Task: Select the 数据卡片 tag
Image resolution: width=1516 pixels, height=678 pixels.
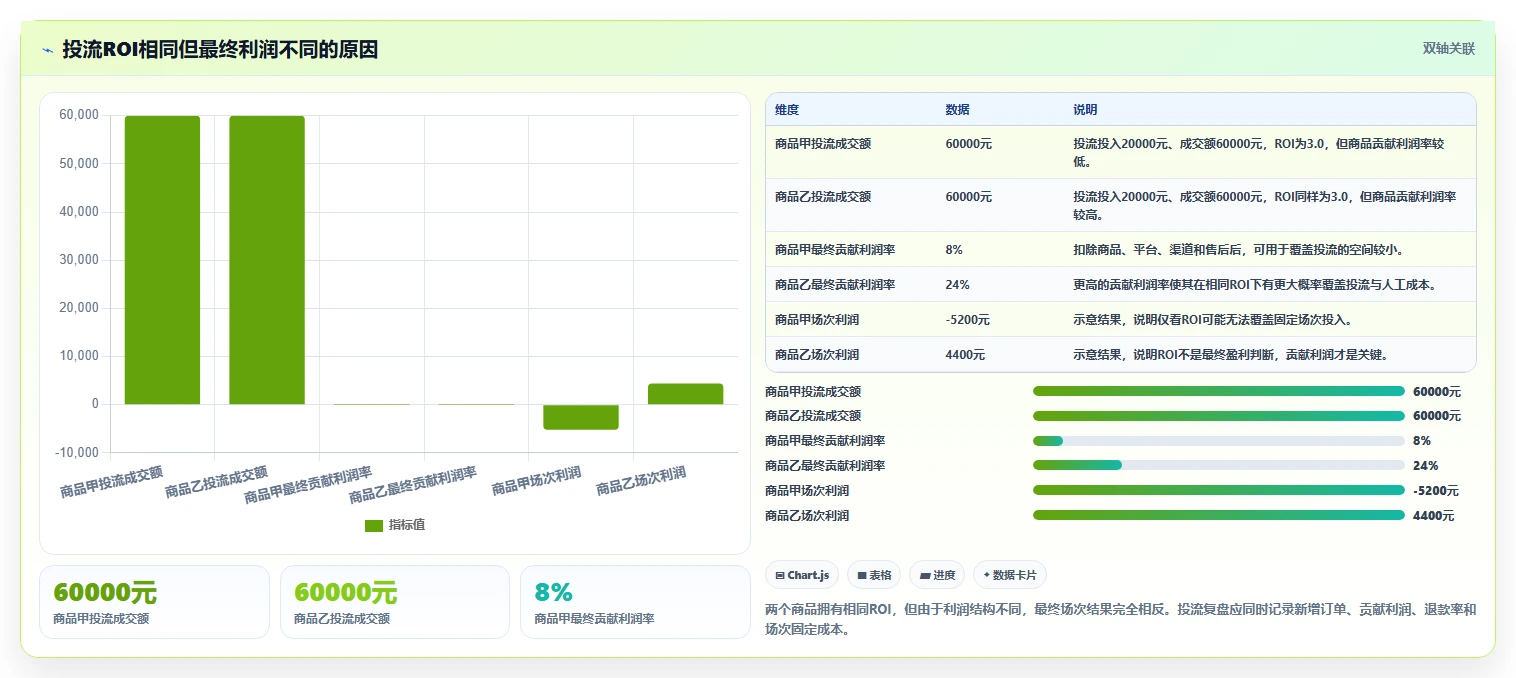Action: (1009, 575)
